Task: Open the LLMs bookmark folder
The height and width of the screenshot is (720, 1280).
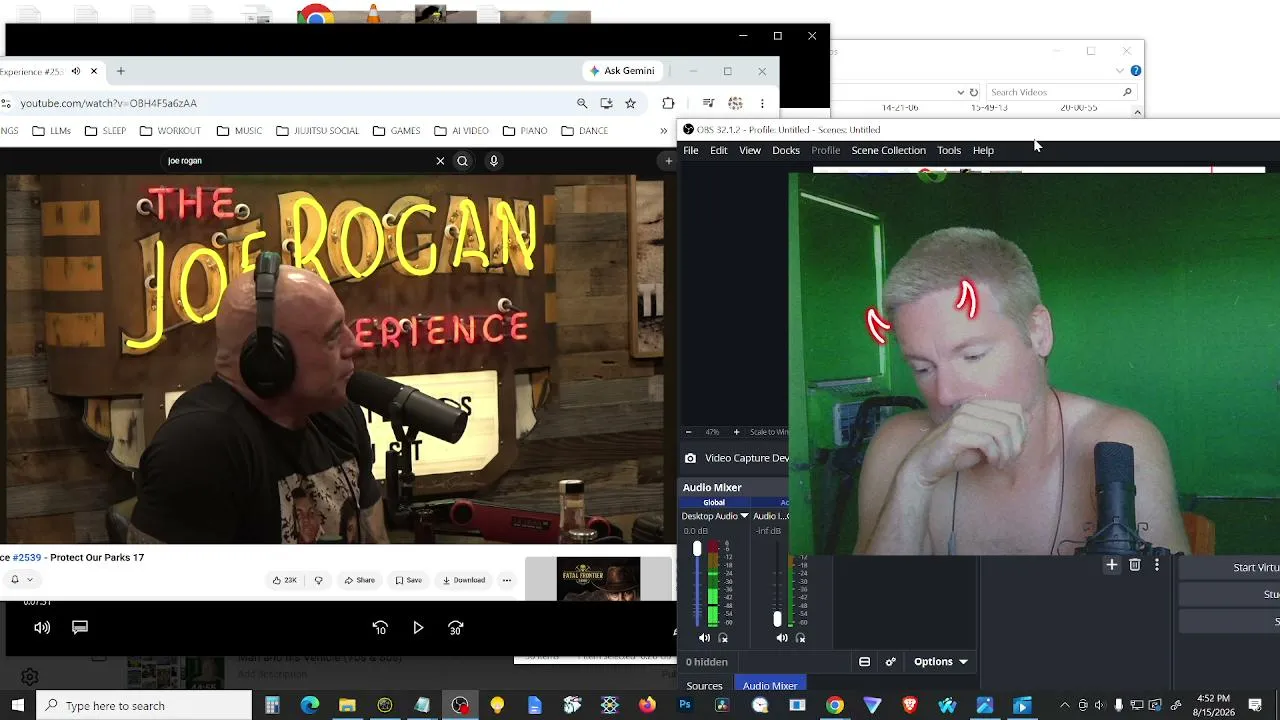Action: pyautogui.click(x=52, y=131)
